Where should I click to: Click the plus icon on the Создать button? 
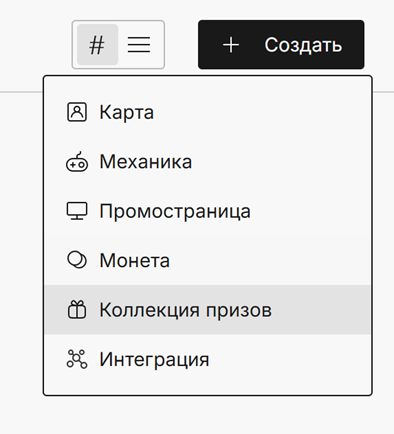[231, 45]
